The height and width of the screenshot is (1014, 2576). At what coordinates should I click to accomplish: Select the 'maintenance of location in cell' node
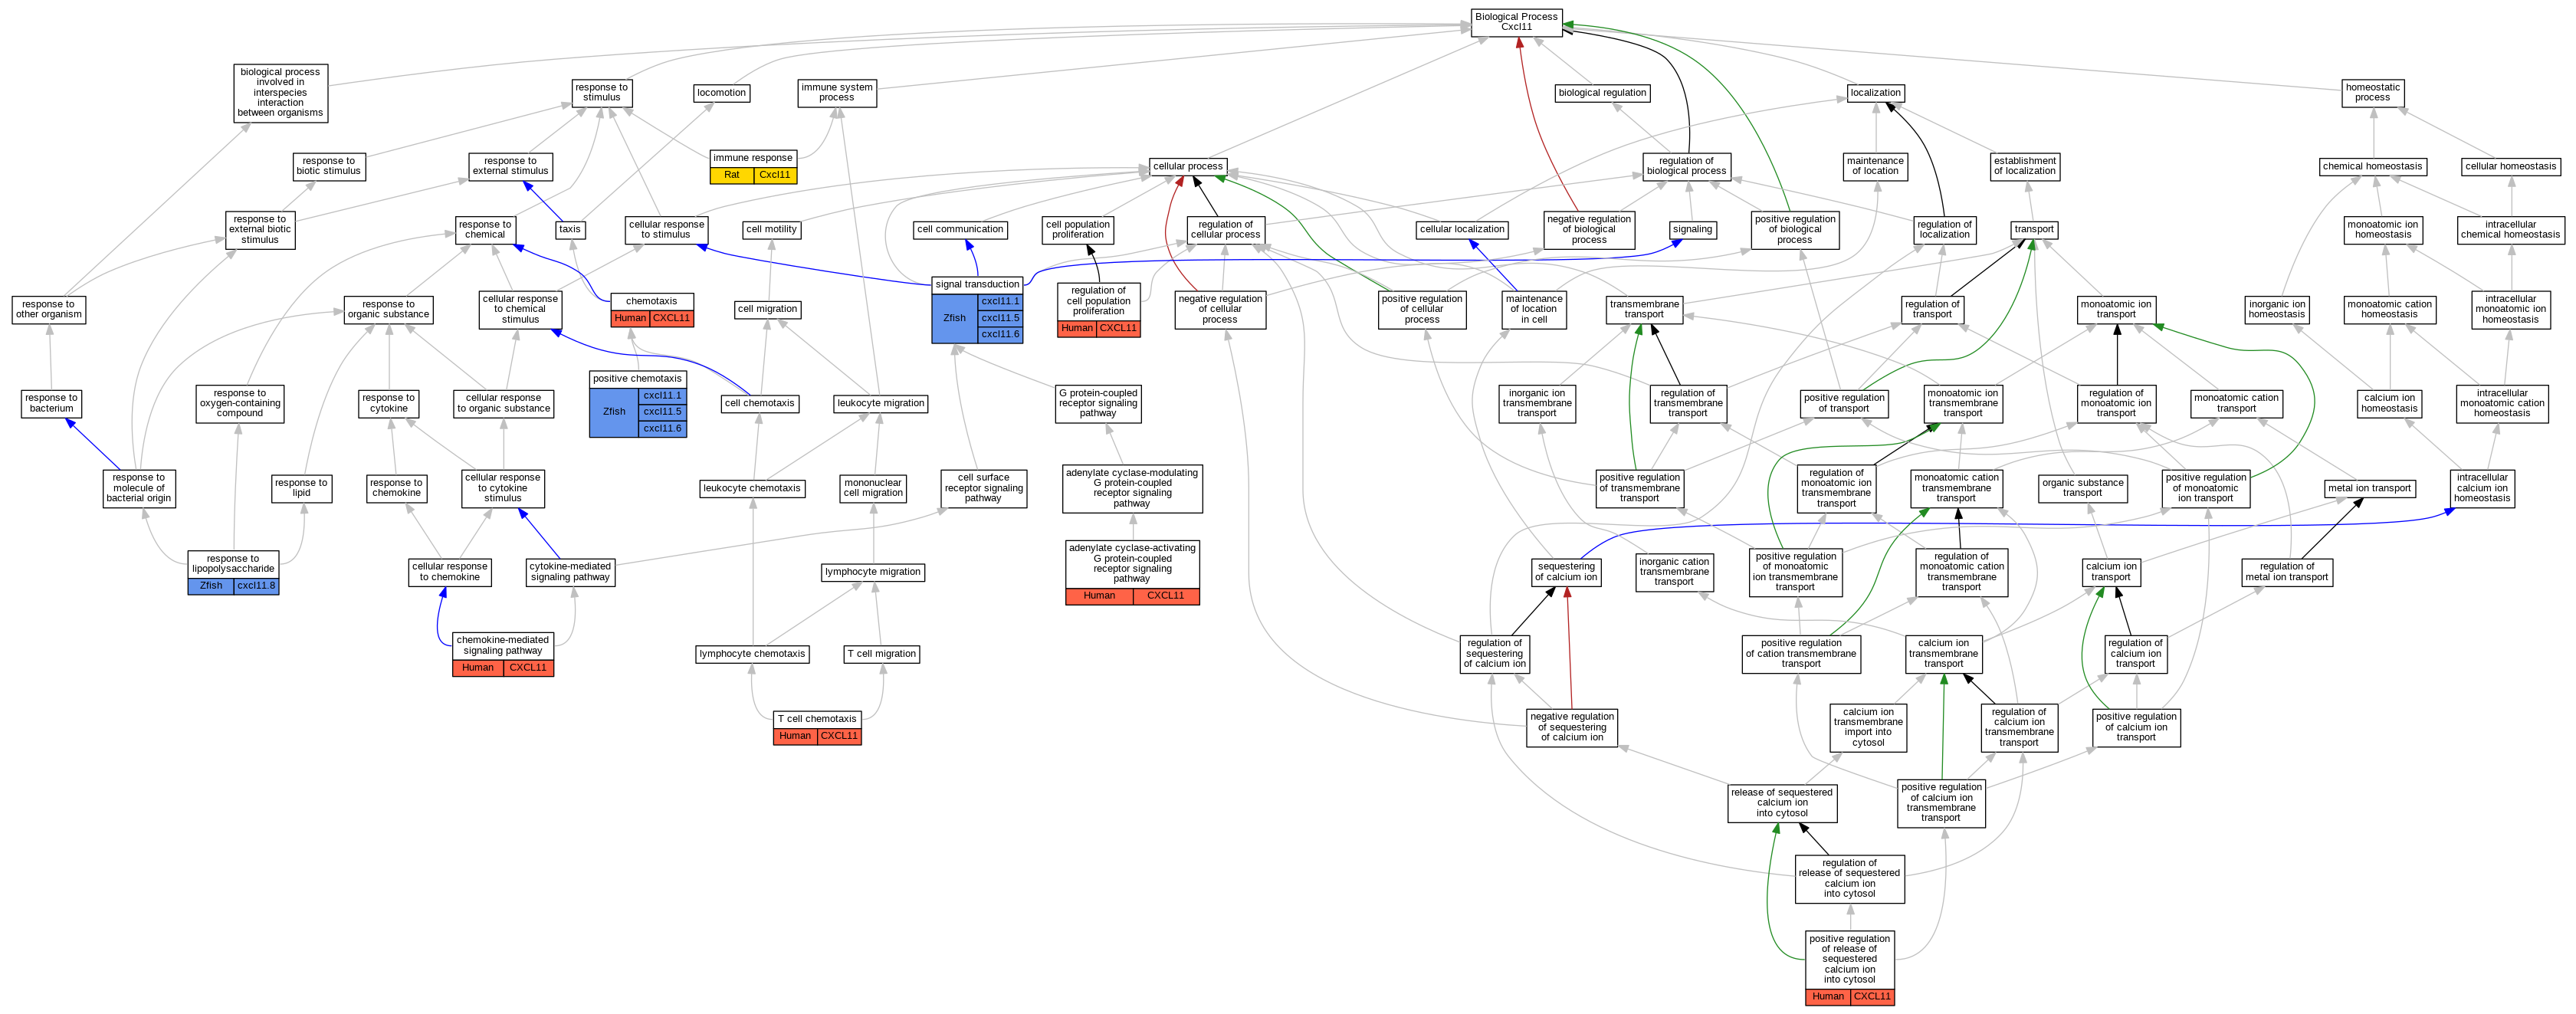tap(1534, 310)
